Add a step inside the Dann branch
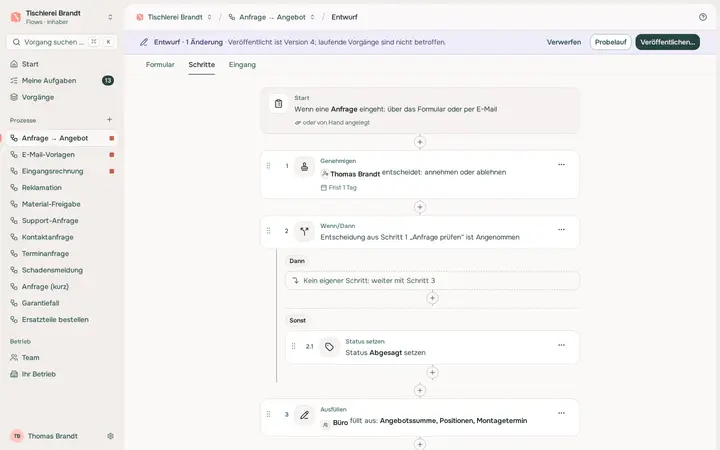The height and width of the screenshot is (450, 720). (432, 298)
